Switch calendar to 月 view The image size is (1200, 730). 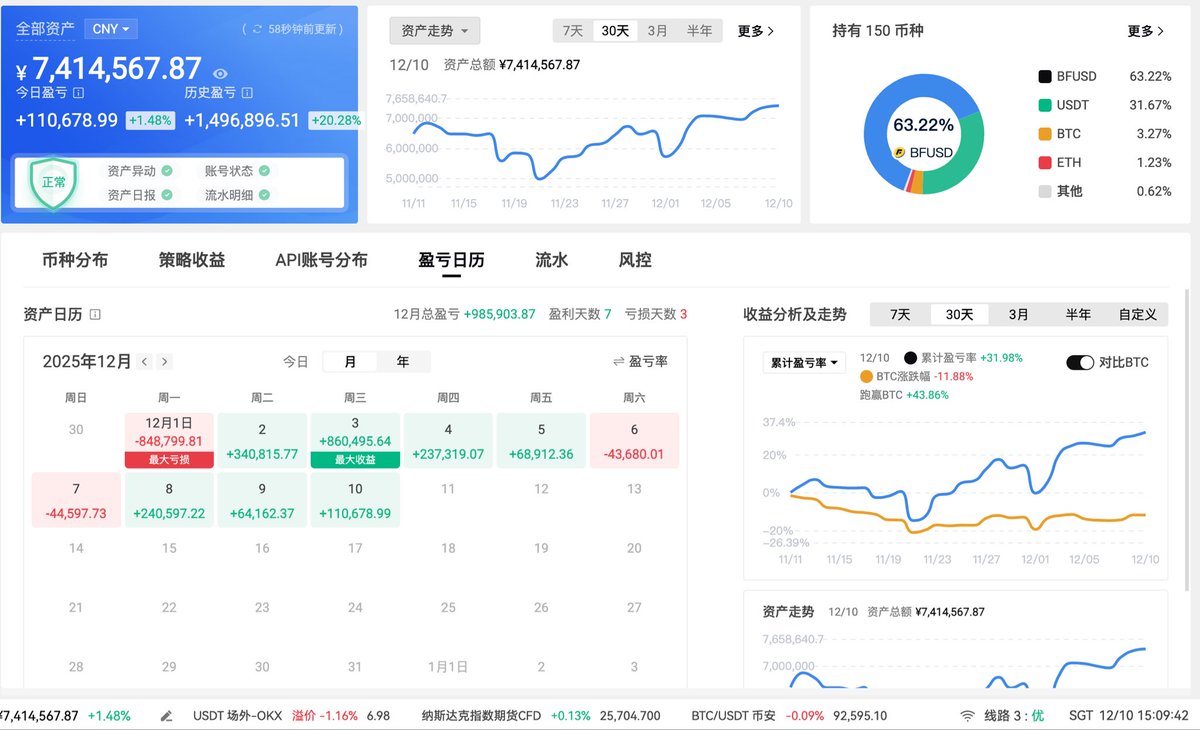(350, 362)
